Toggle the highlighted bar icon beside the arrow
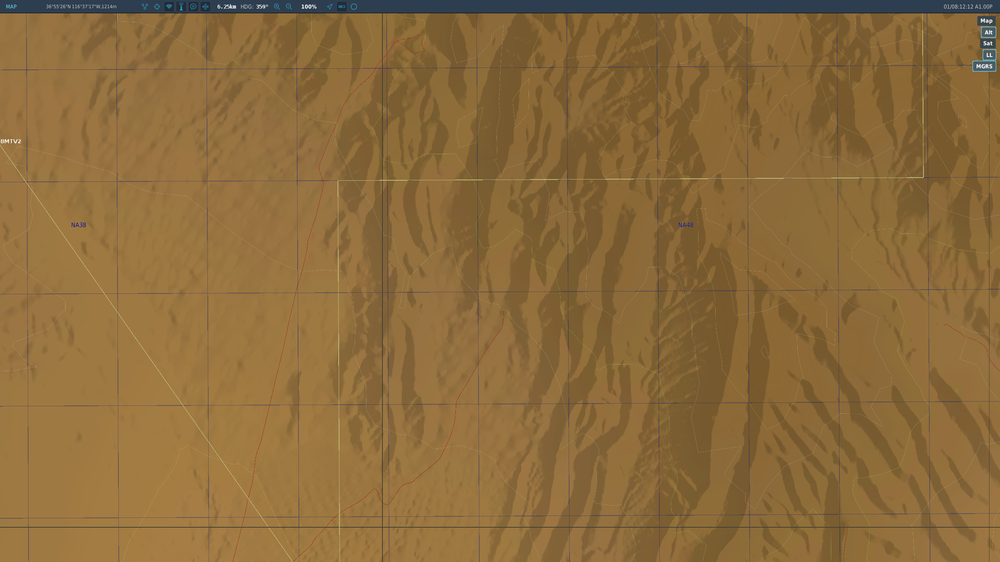The width and height of the screenshot is (1000, 562). (342, 6)
